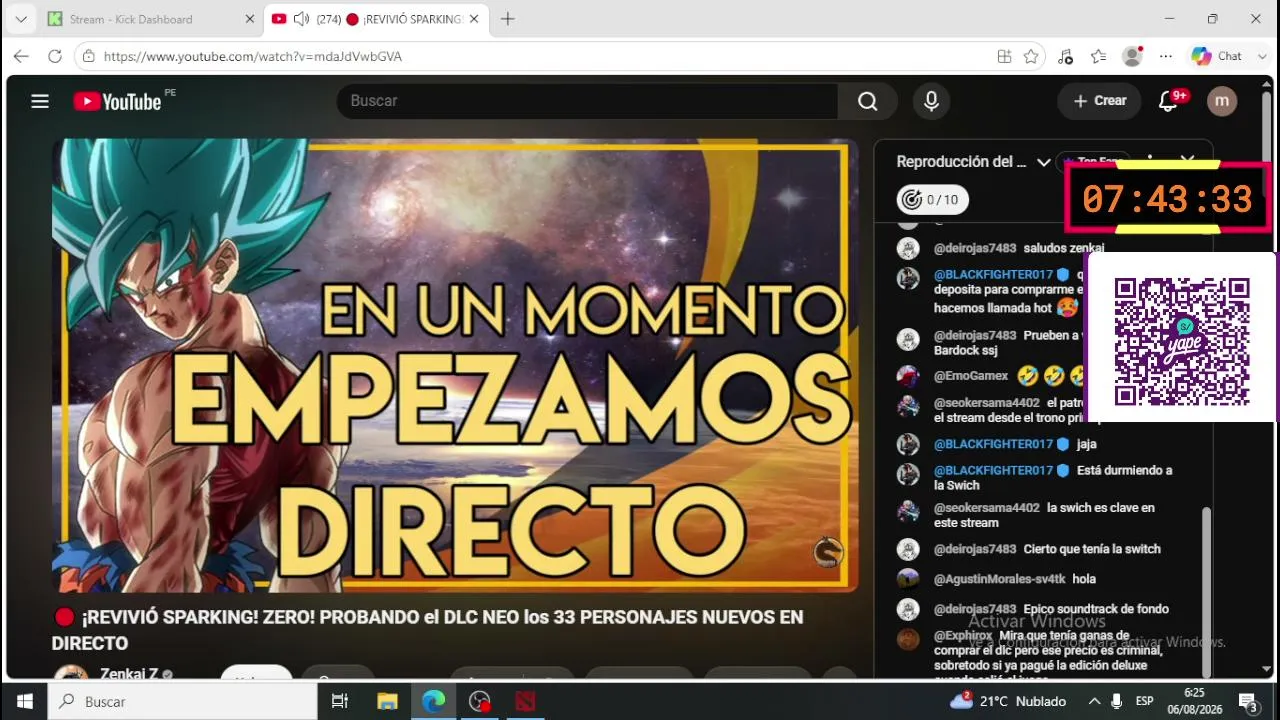Open the Edge favorites list
Viewport: 1280px width, 720px height.
1098,56
